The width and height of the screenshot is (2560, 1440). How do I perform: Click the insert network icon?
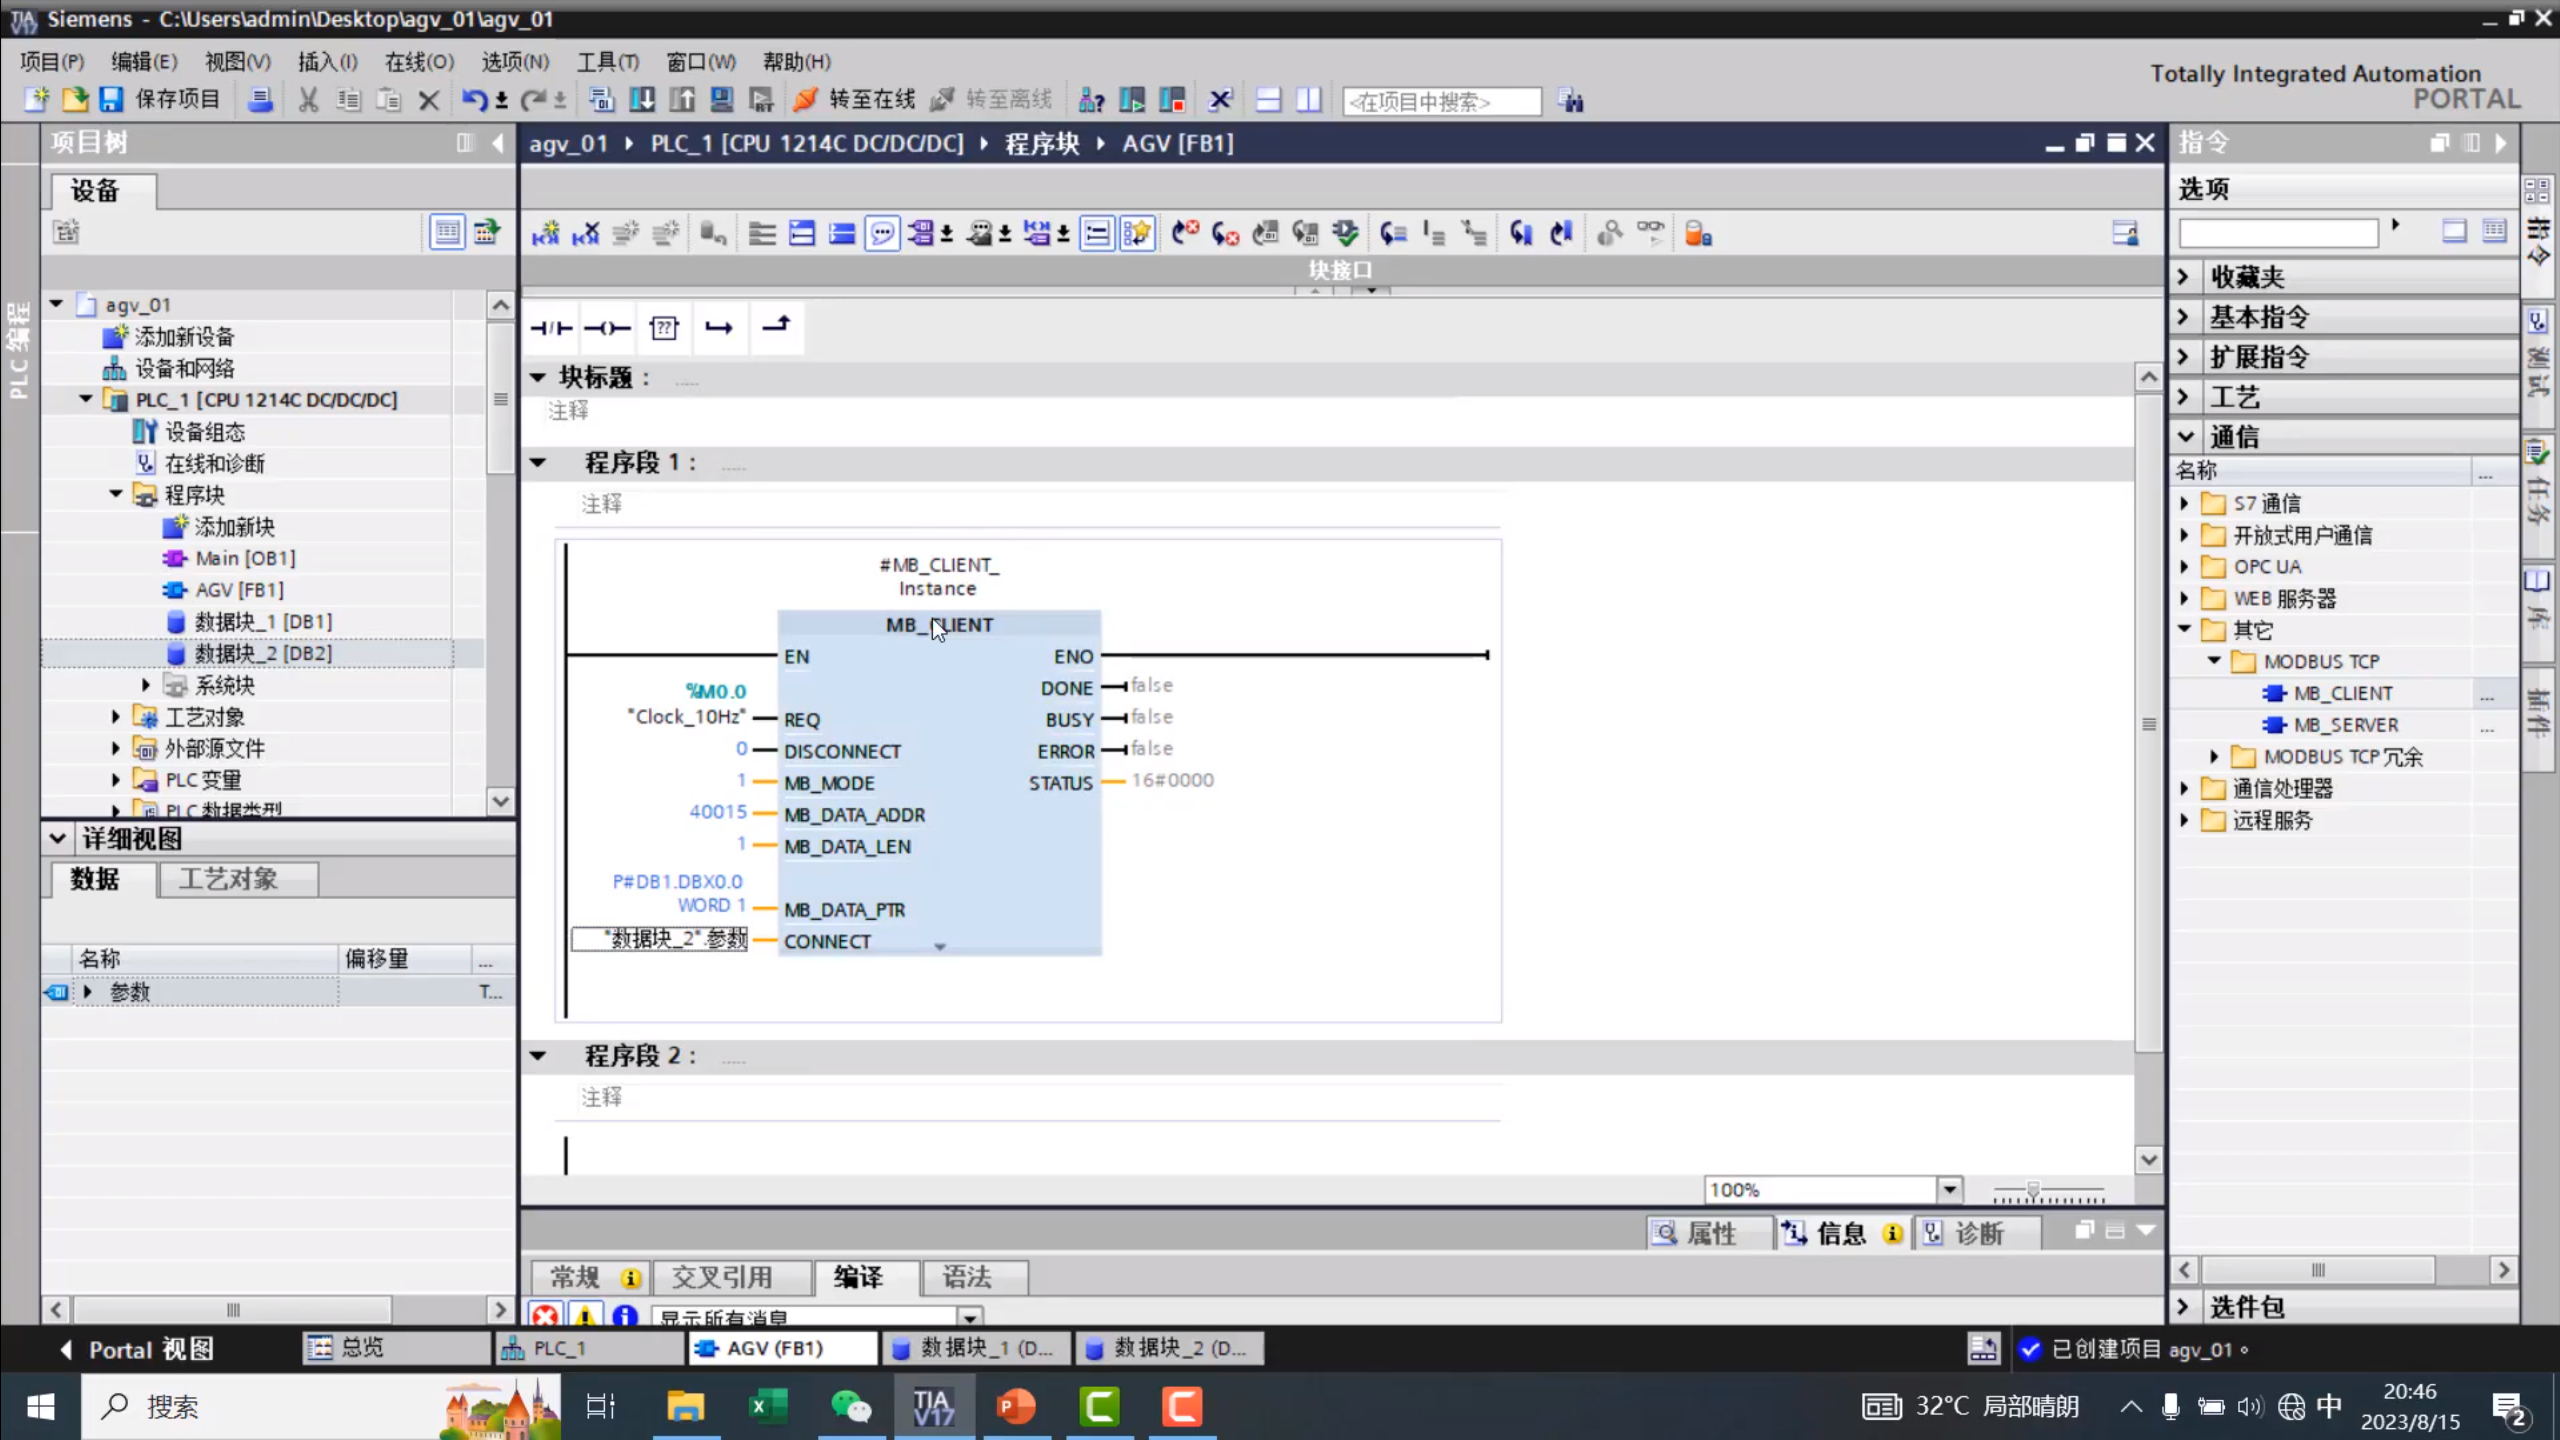point(545,234)
